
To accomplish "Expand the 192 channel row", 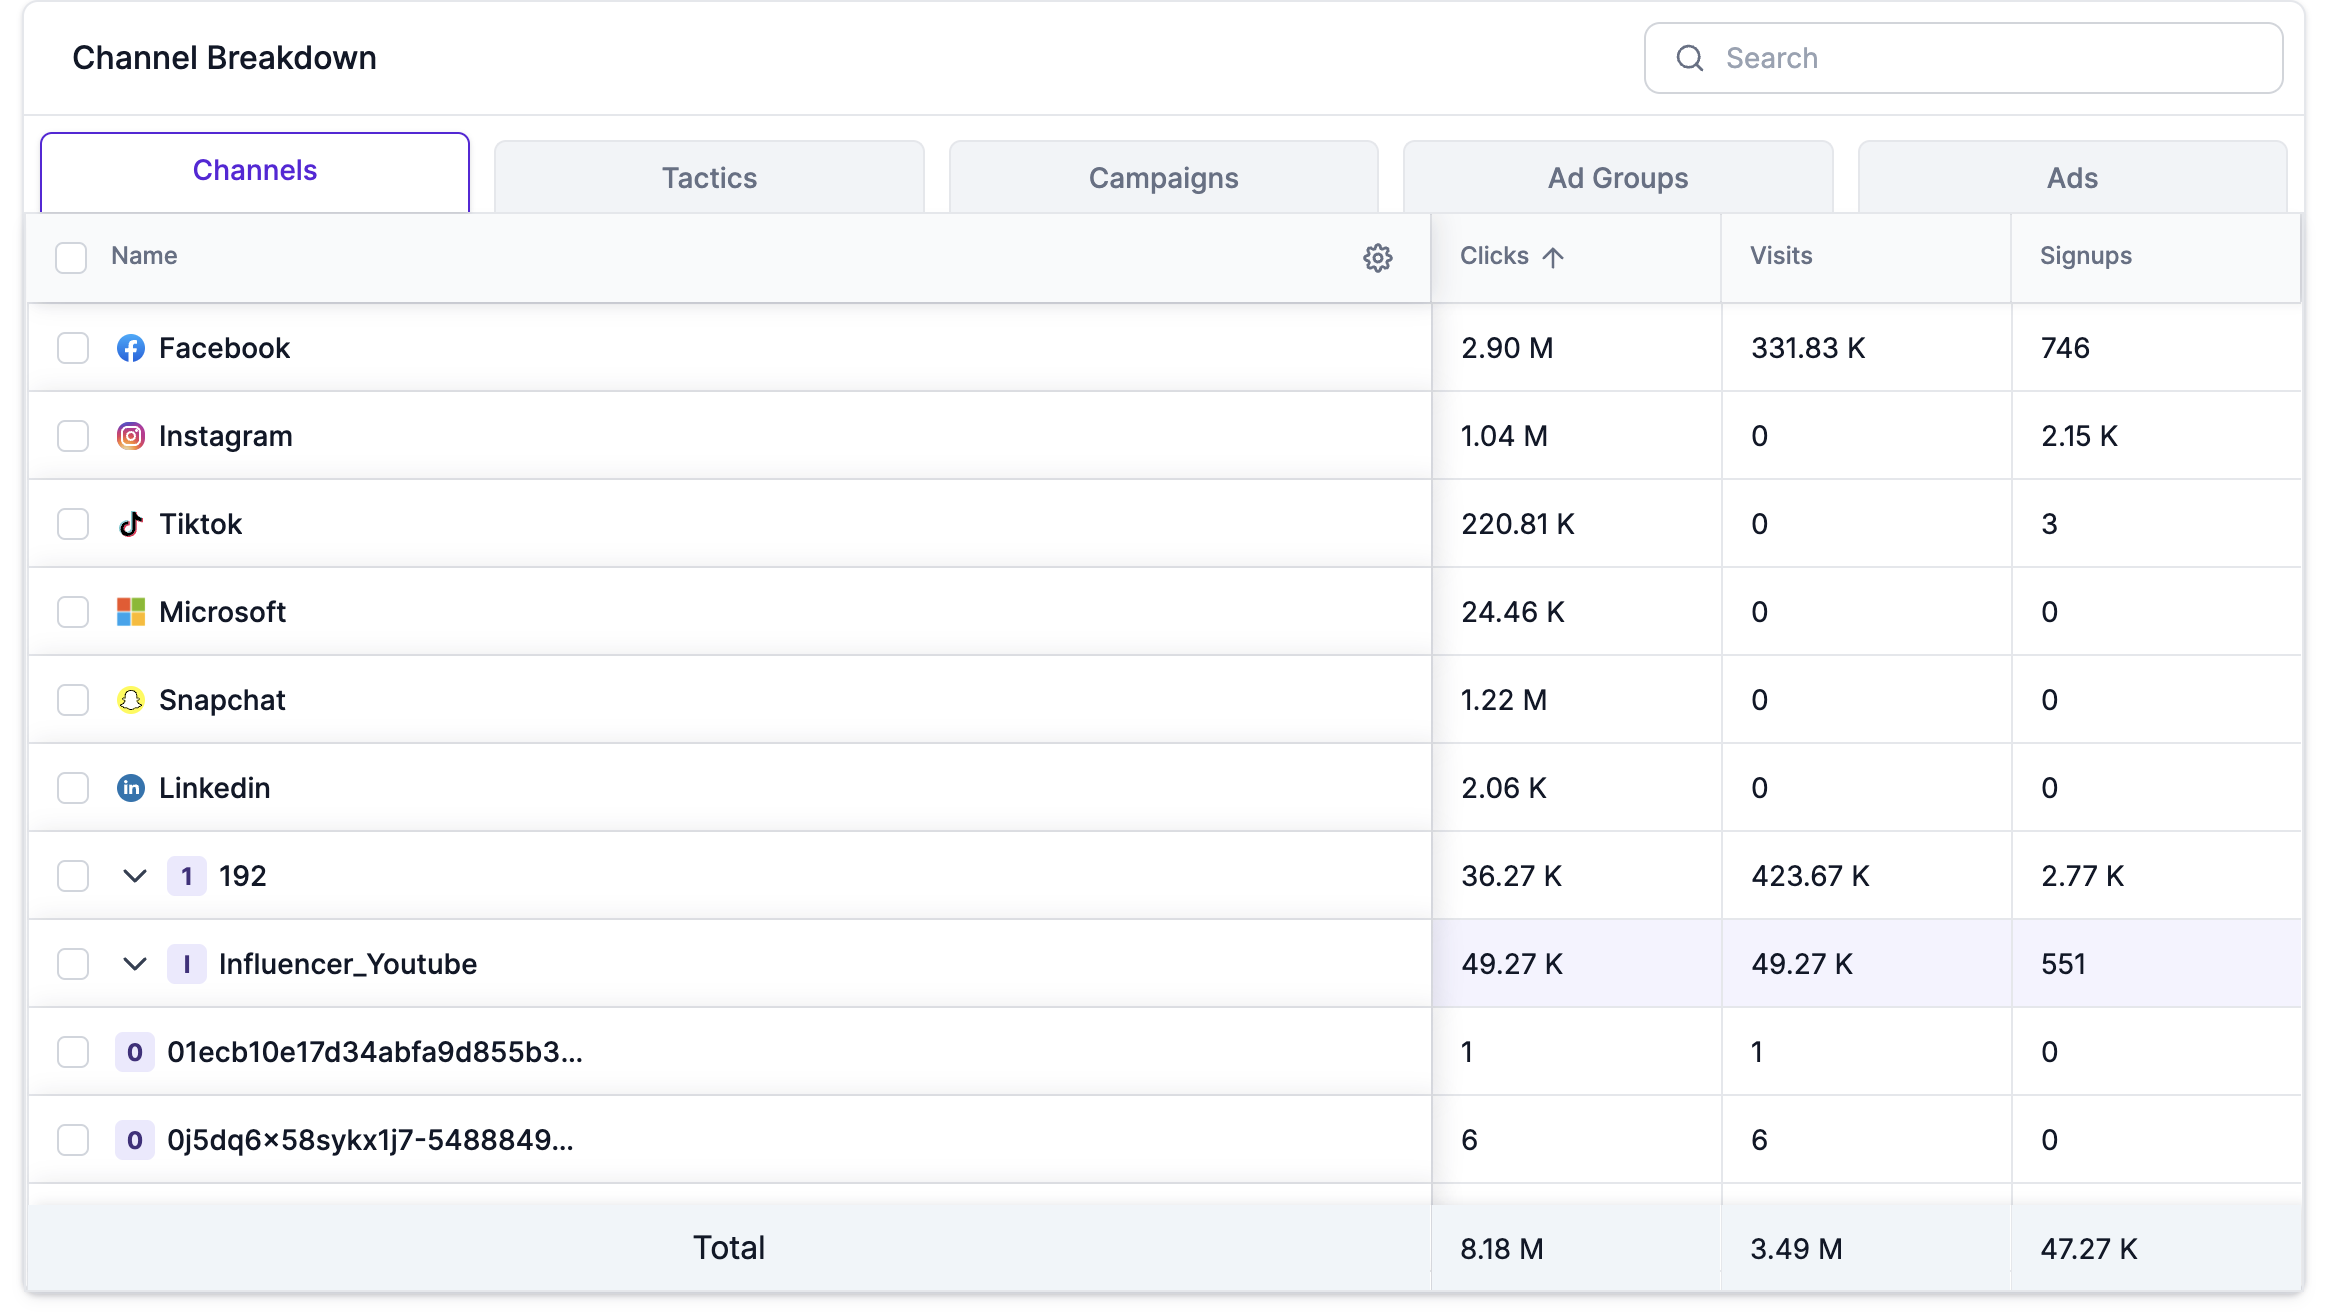I will click(x=135, y=876).
